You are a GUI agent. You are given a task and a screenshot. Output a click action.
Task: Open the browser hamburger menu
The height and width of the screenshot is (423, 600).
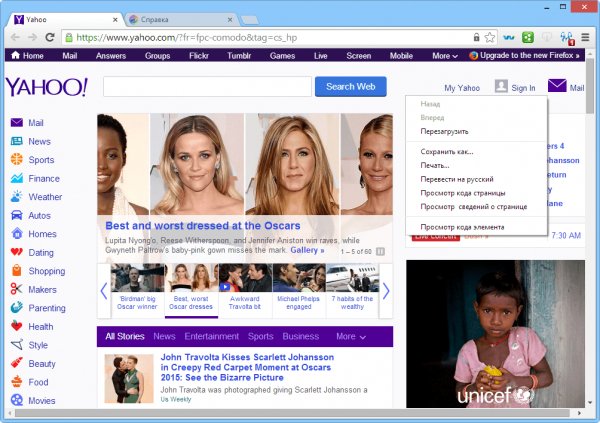coord(585,37)
